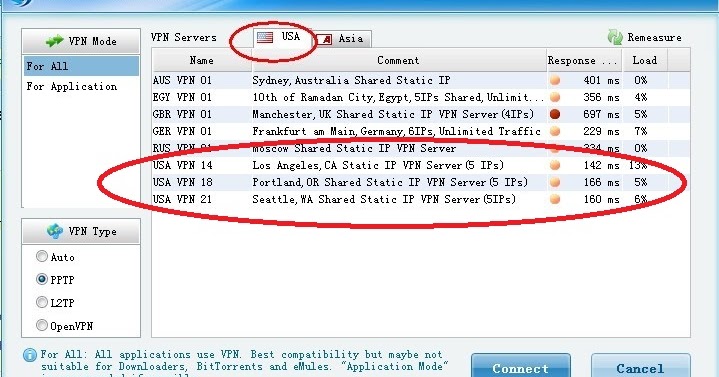Select the USA VPN 18 server row

tap(421, 182)
